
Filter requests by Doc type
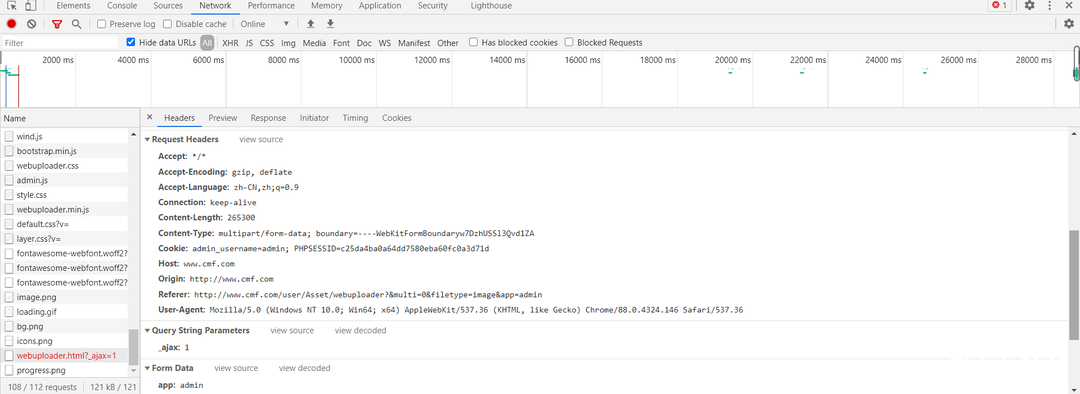364,43
